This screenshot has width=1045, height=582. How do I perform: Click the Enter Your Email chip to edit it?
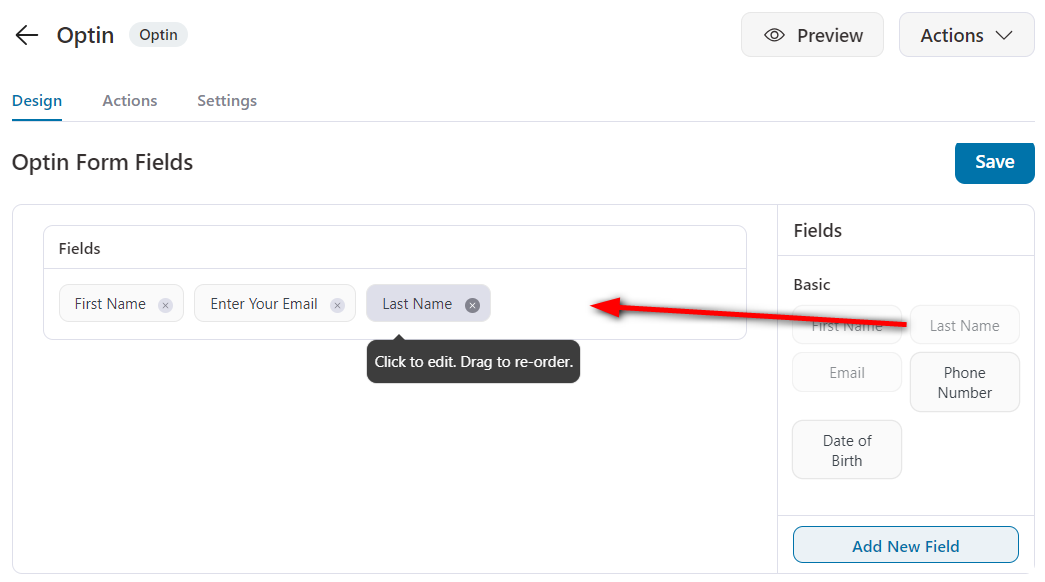pyautogui.click(x=263, y=304)
